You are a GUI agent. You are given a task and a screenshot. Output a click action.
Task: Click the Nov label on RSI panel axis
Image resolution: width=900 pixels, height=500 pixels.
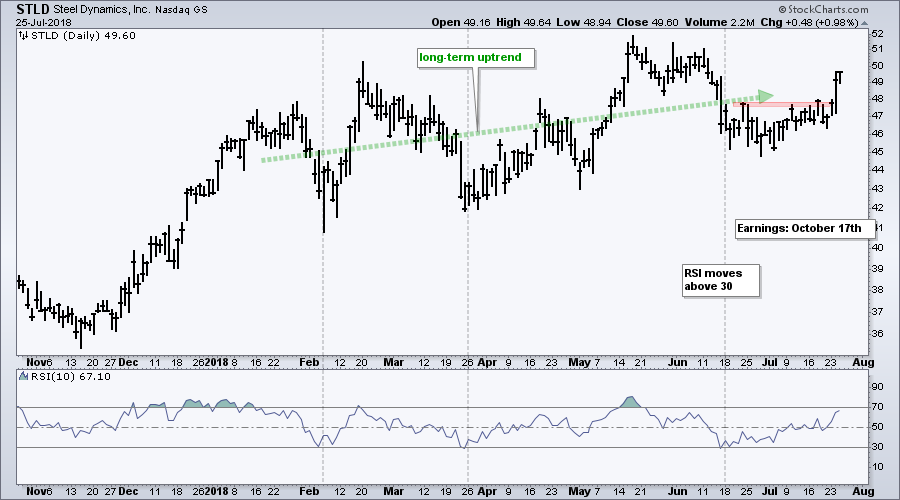coord(36,491)
